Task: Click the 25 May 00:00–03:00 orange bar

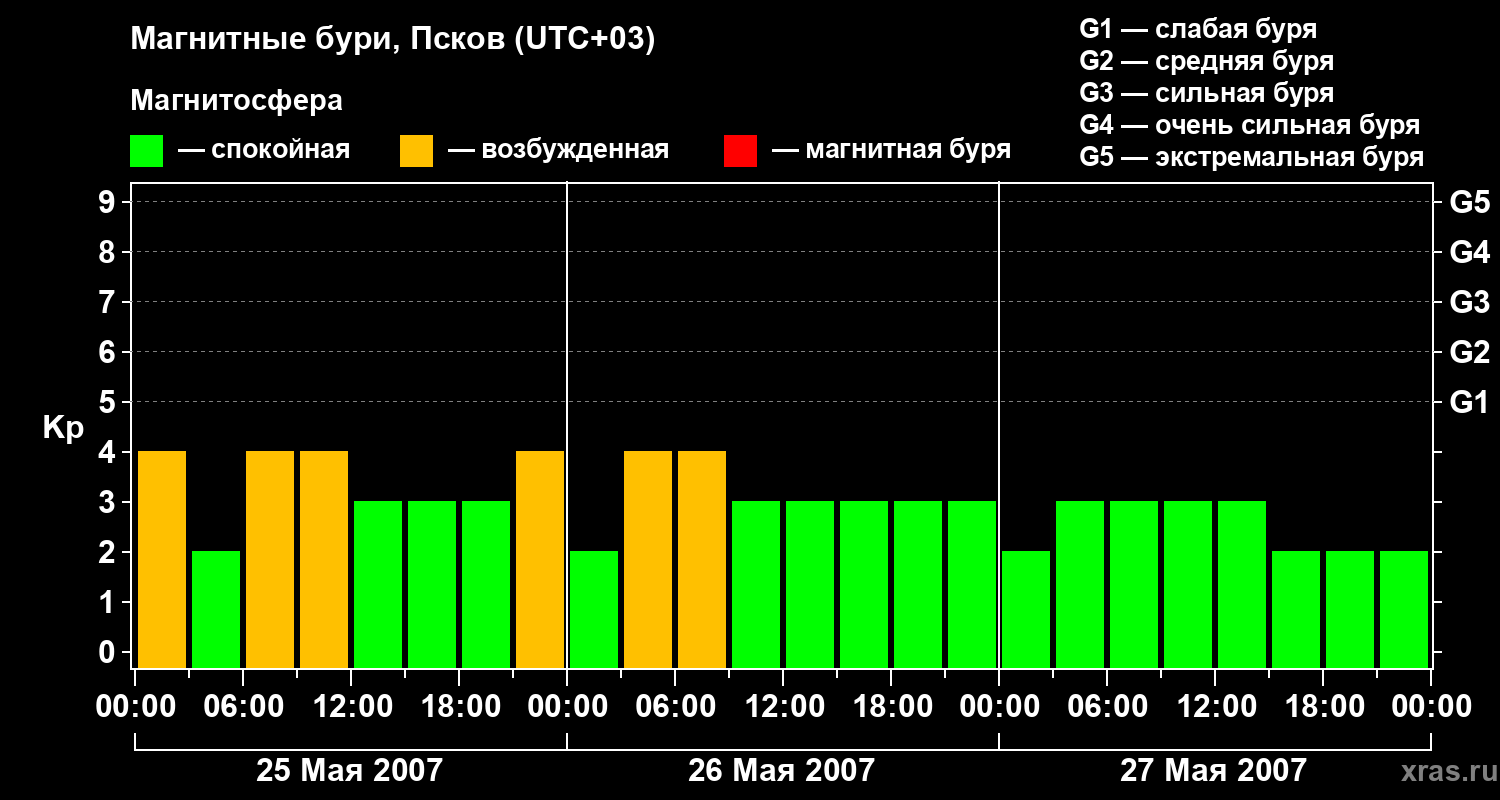Action: [162, 559]
